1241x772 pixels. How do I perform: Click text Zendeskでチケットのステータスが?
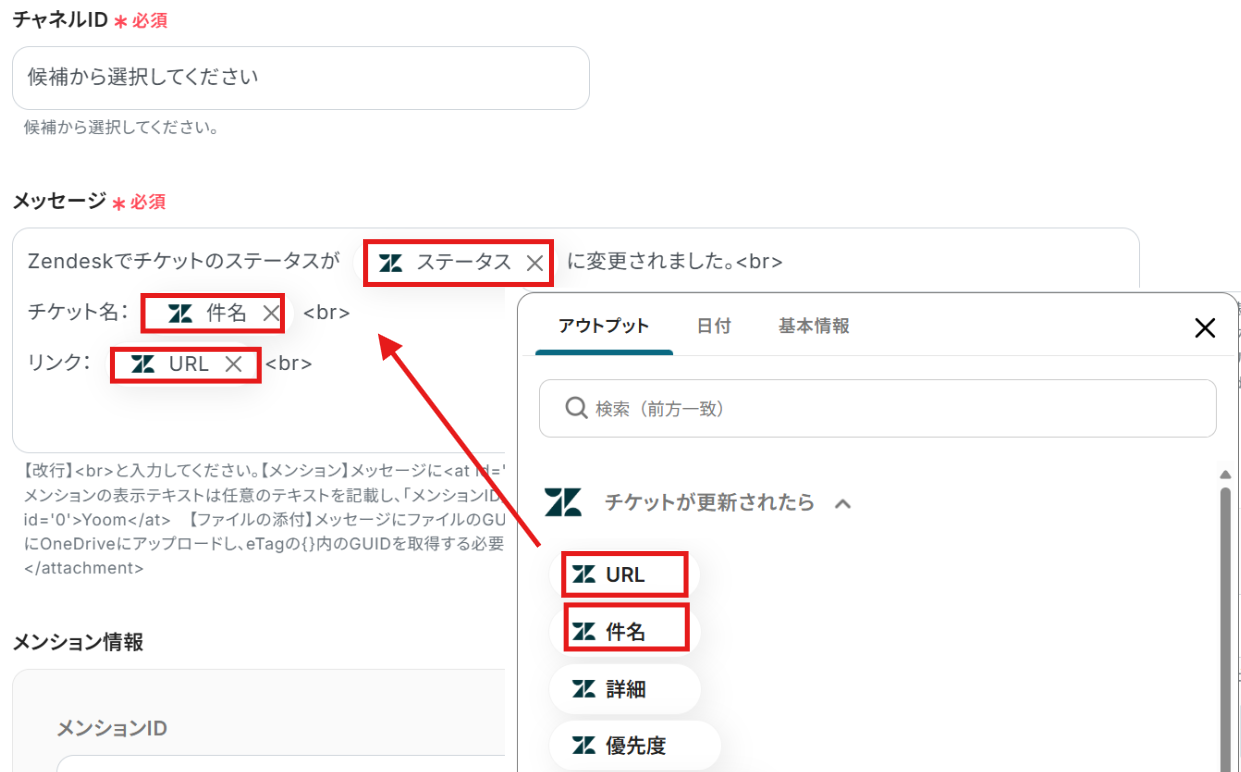[184, 261]
